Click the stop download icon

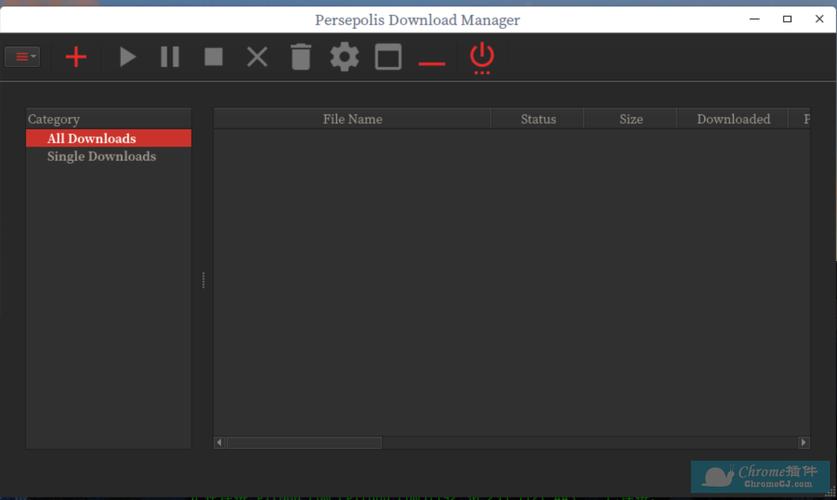click(214, 57)
